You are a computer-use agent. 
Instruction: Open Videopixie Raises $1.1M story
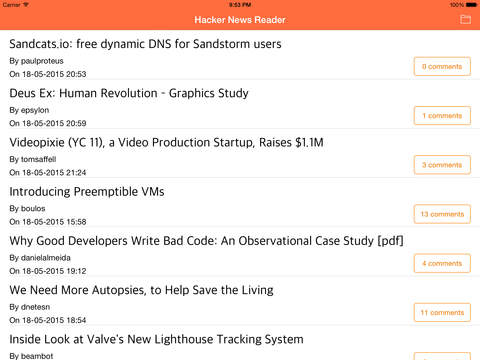click(x=166, y=143)
